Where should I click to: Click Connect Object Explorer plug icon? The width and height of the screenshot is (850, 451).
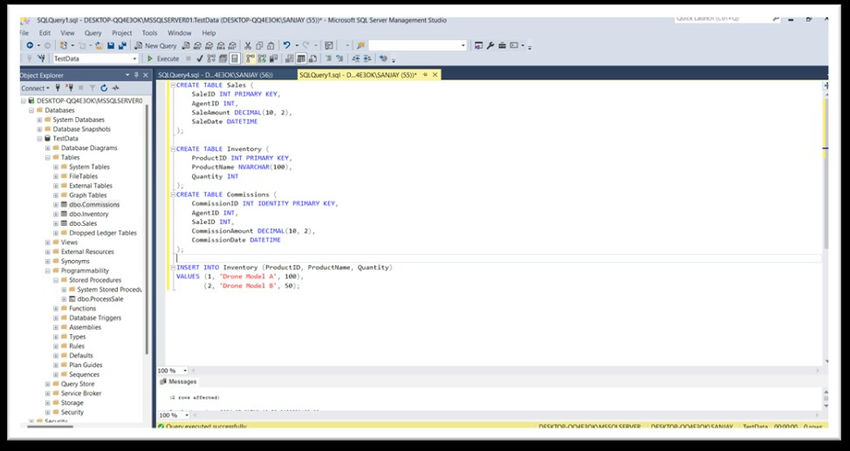58,88
